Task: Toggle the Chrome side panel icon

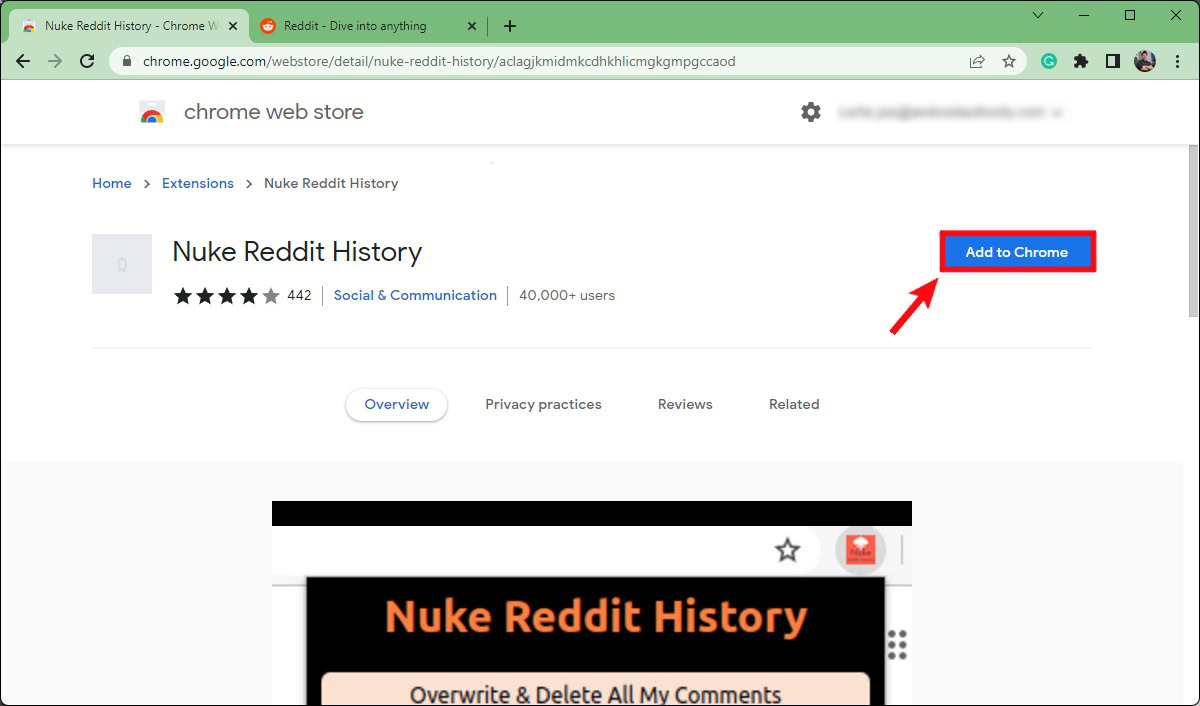Action: point(1113,61)
